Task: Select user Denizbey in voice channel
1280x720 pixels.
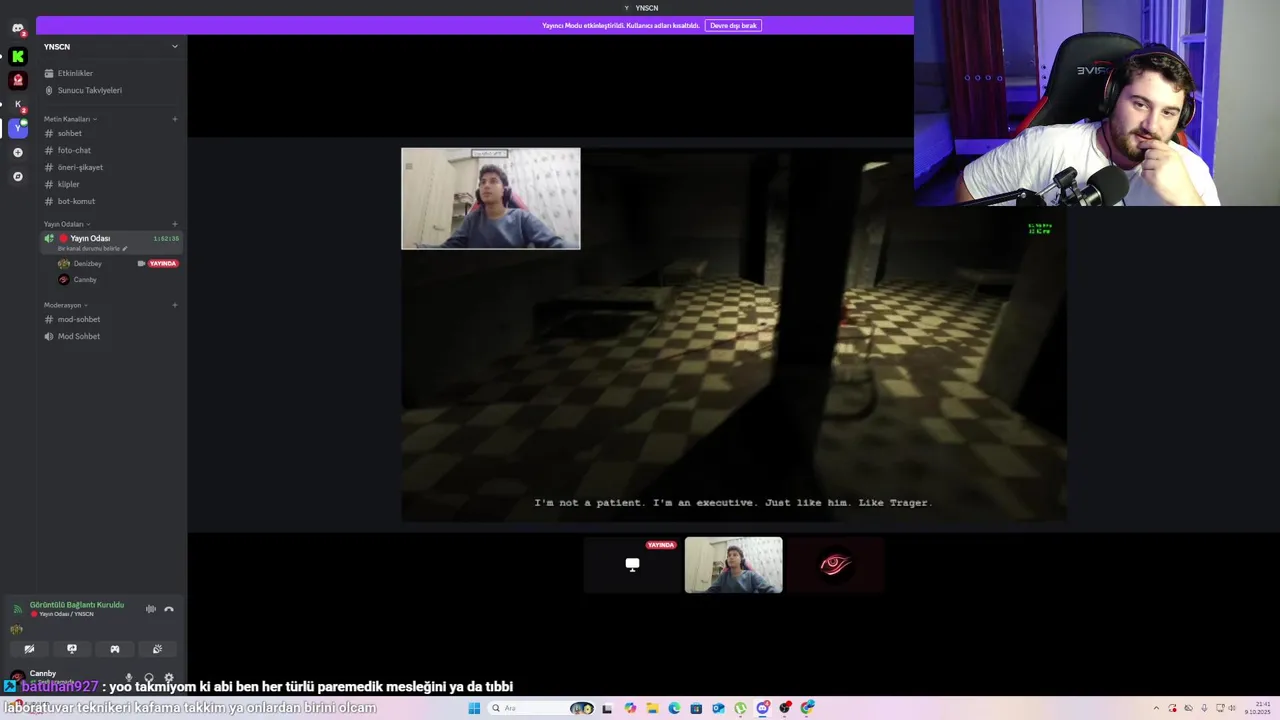Action: pyautogui.click(x=87, y=263)
